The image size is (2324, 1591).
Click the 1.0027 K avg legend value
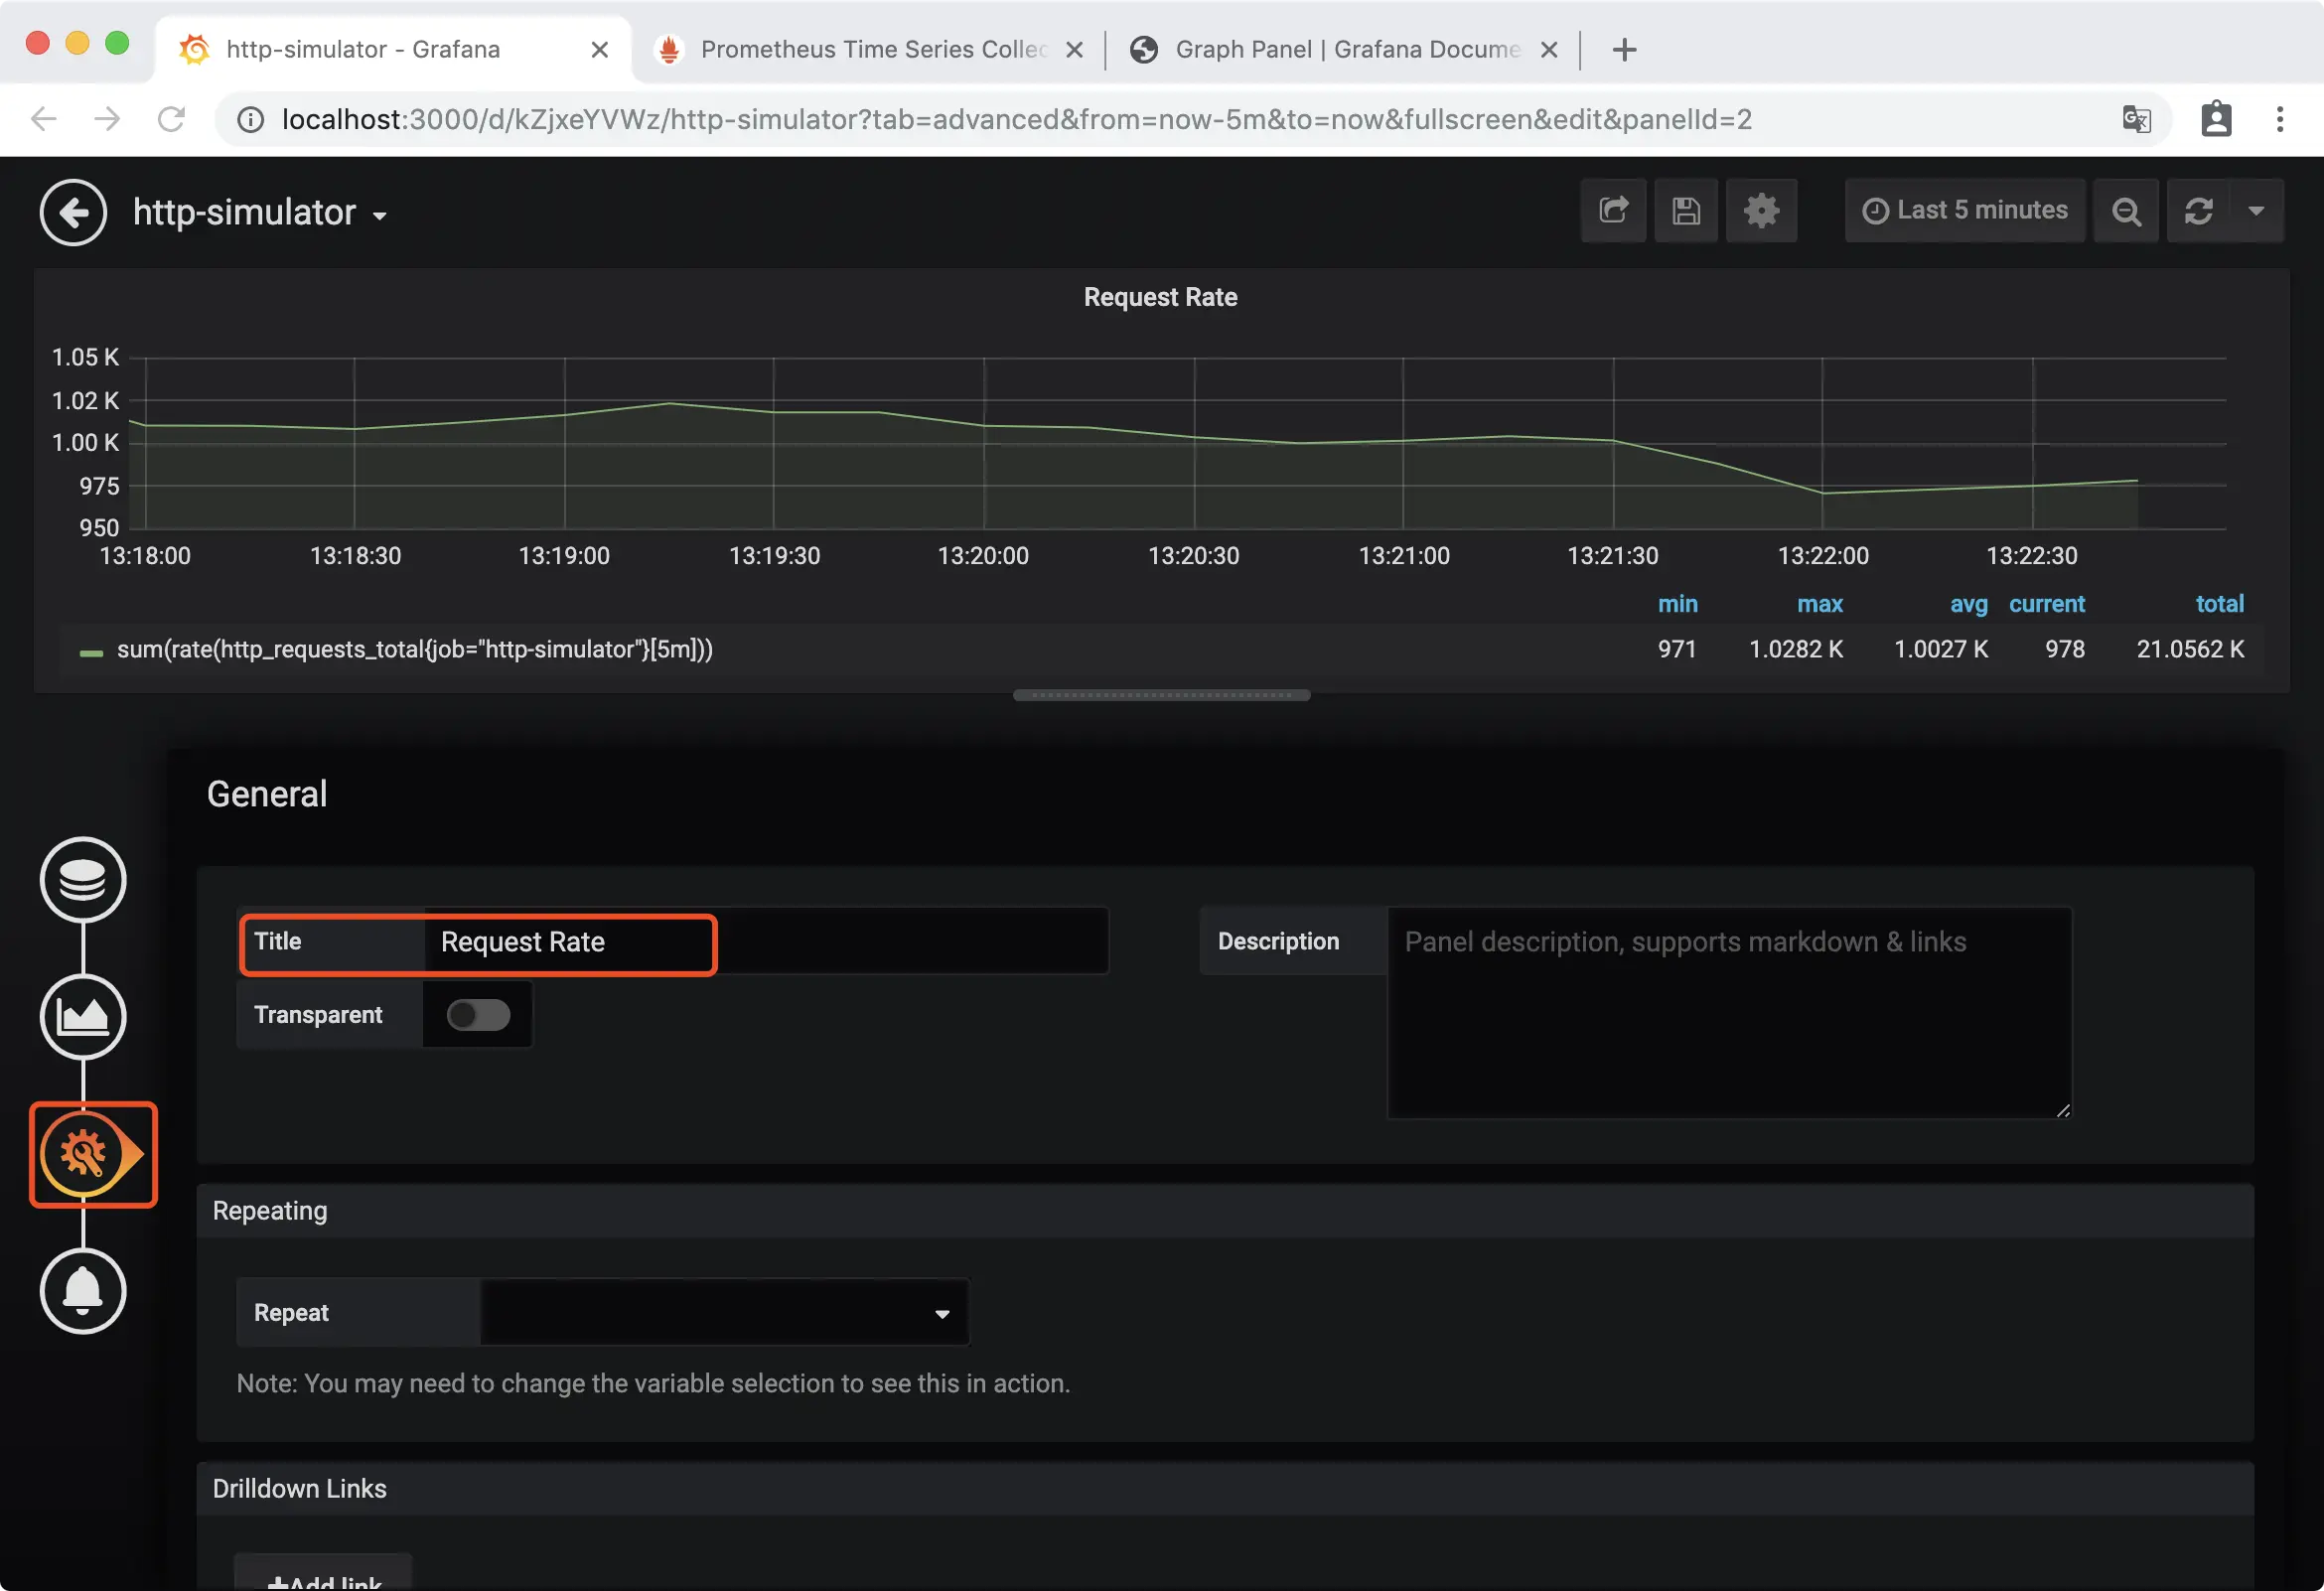tap(1940, 649)
